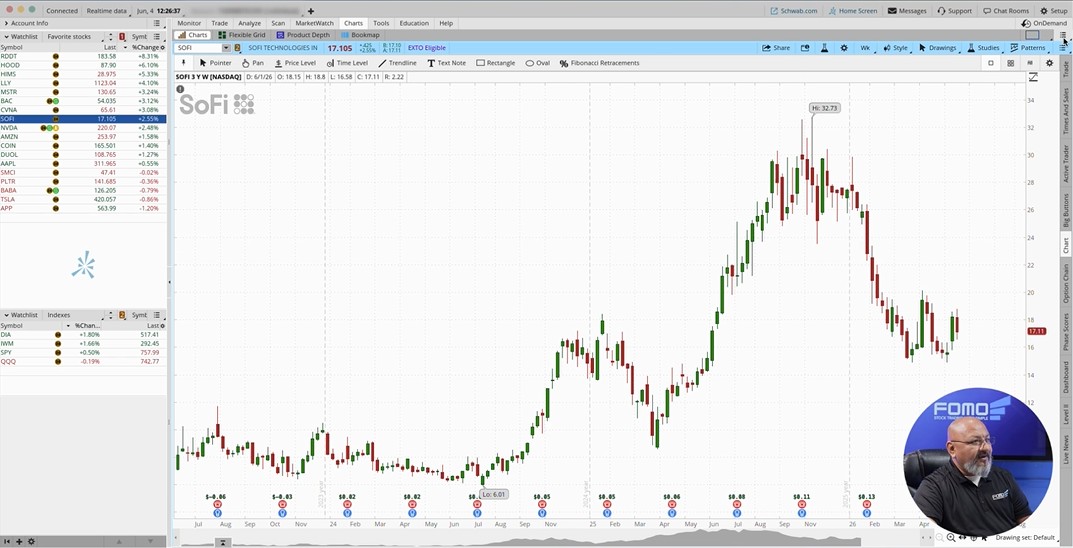Image resolution: width=1073 pixels, height=548 pixels.
Task: Collapse the Indexes Watchlist gadget
Action: tap(5, 315)
